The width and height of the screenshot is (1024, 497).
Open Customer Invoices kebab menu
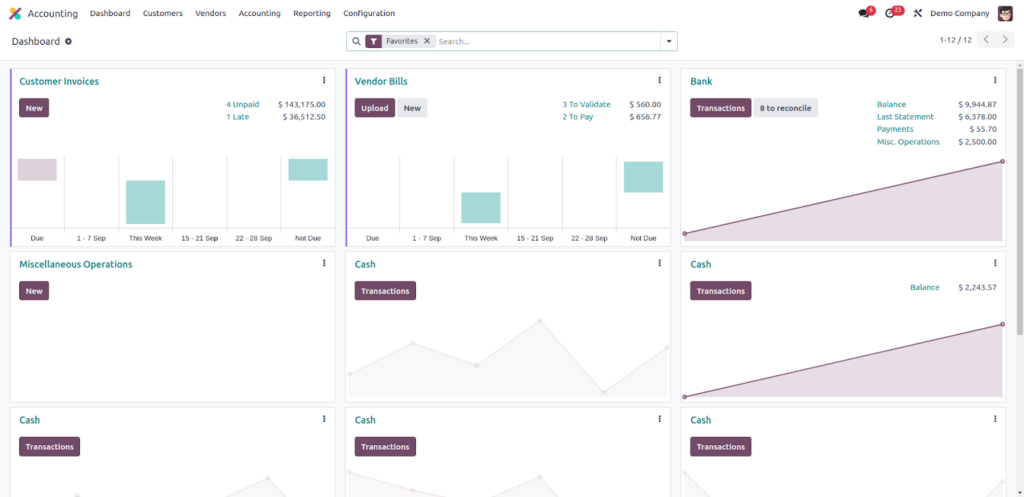point(324,81)
